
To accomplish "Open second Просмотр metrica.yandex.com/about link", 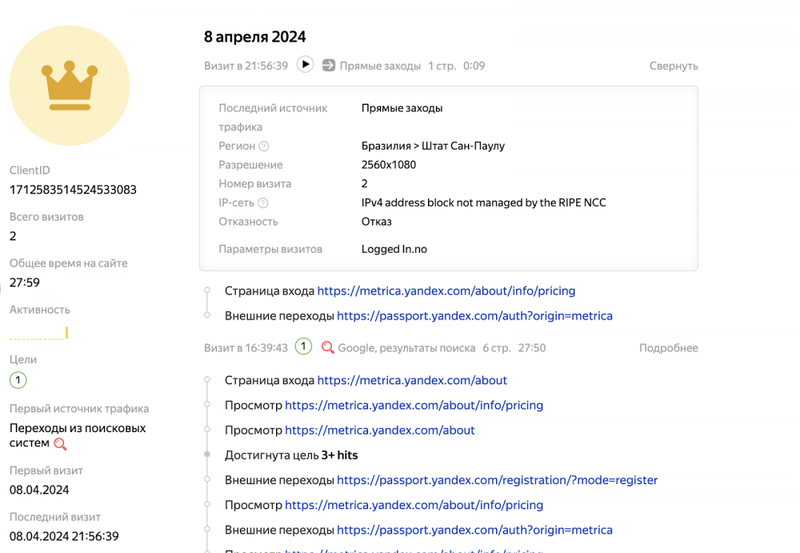I will coord(380,430).
